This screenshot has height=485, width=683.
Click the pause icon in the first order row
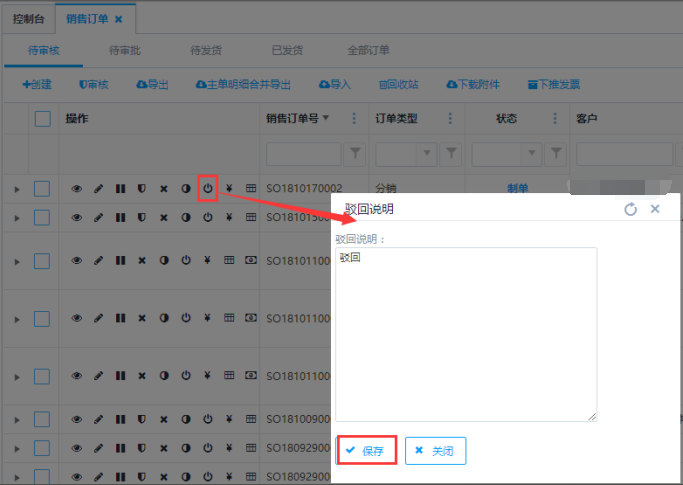pyautogui.click(x=120, y=188)
